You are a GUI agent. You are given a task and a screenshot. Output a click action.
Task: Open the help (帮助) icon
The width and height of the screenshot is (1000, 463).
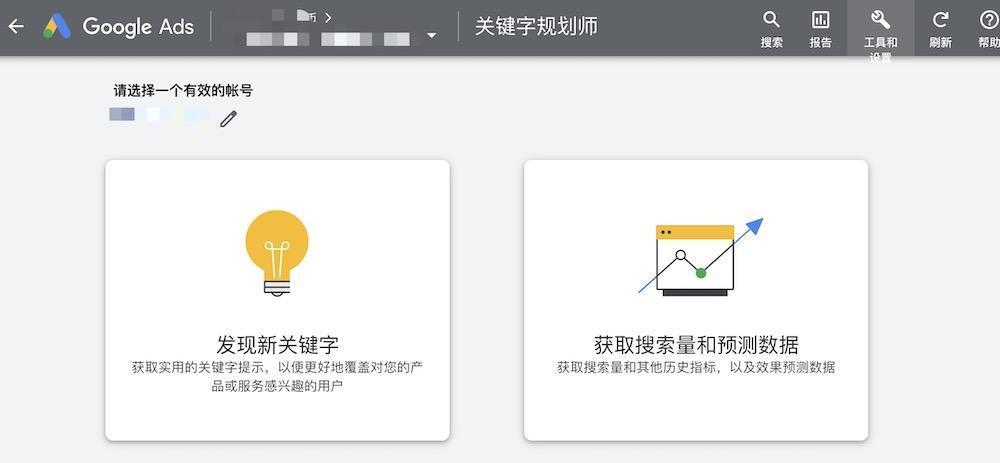(989, 28)
